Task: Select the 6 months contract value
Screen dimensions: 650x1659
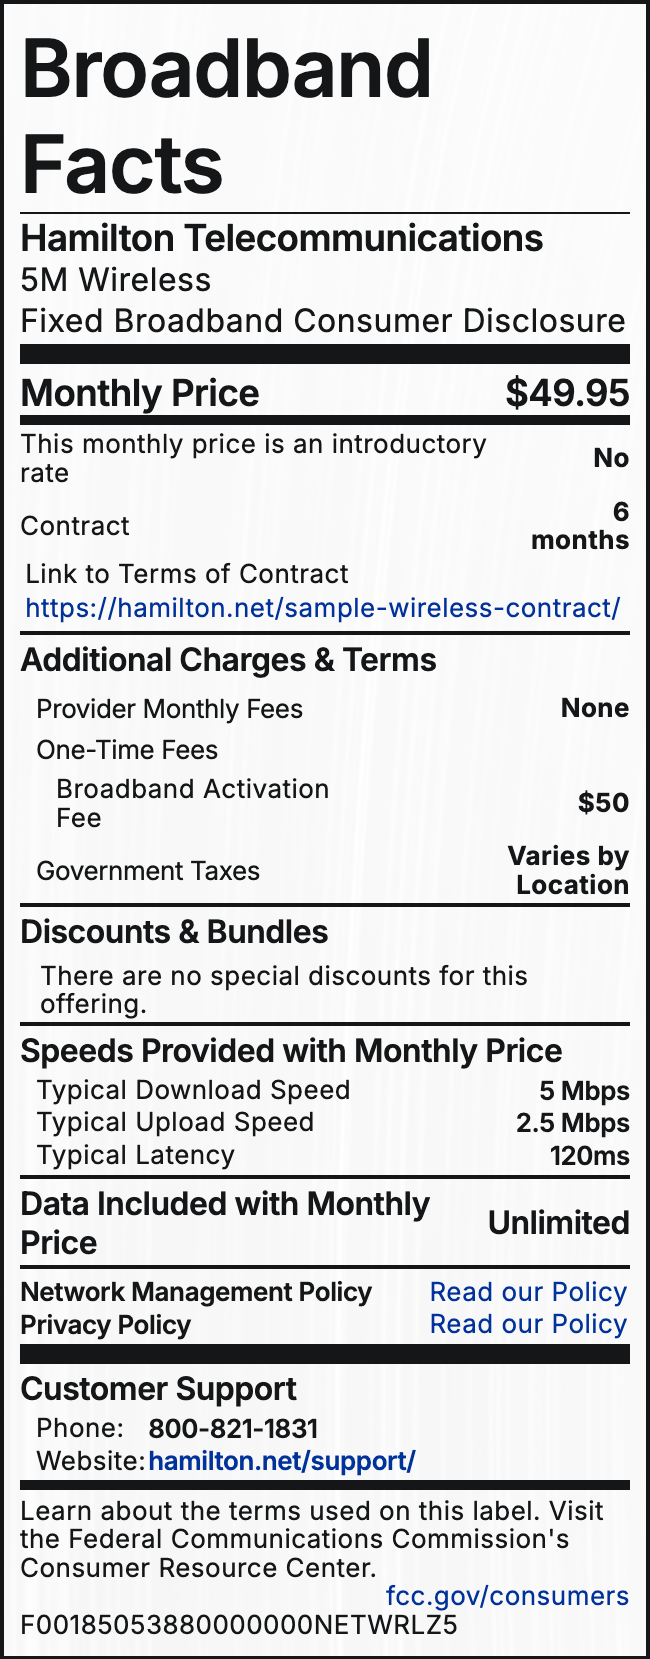Action: pyautogui.click(x=580, y=526)
